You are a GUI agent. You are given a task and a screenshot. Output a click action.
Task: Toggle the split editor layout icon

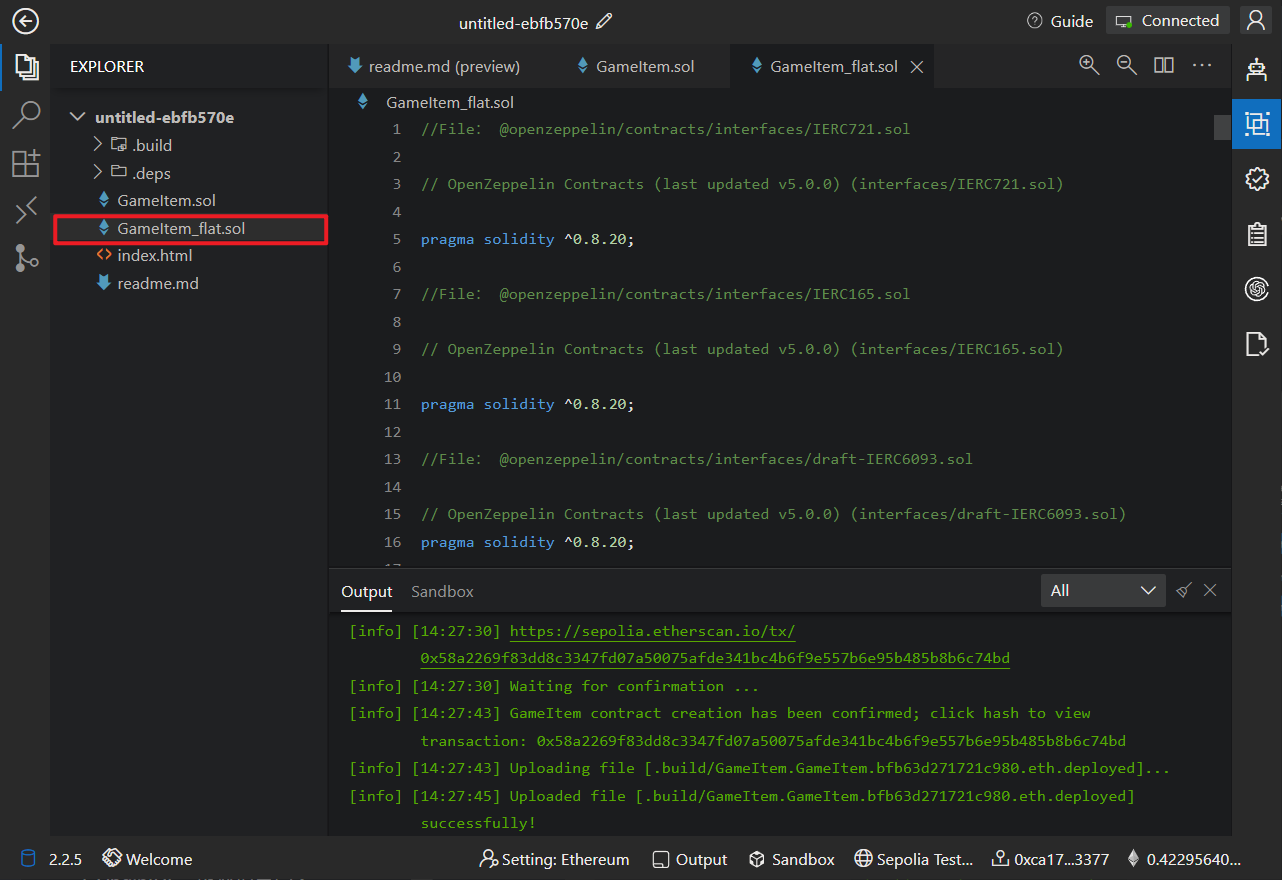coord(1164,65)
